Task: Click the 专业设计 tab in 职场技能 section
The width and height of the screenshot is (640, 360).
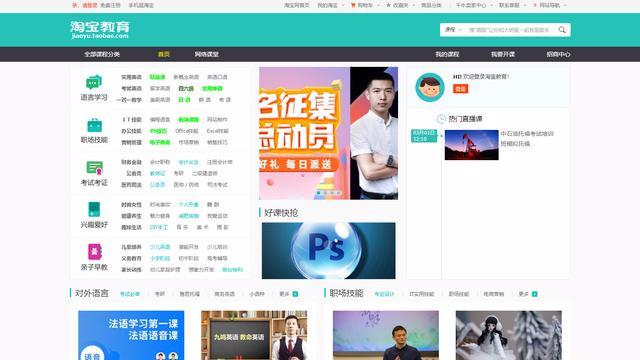Action: coord(384,294)
